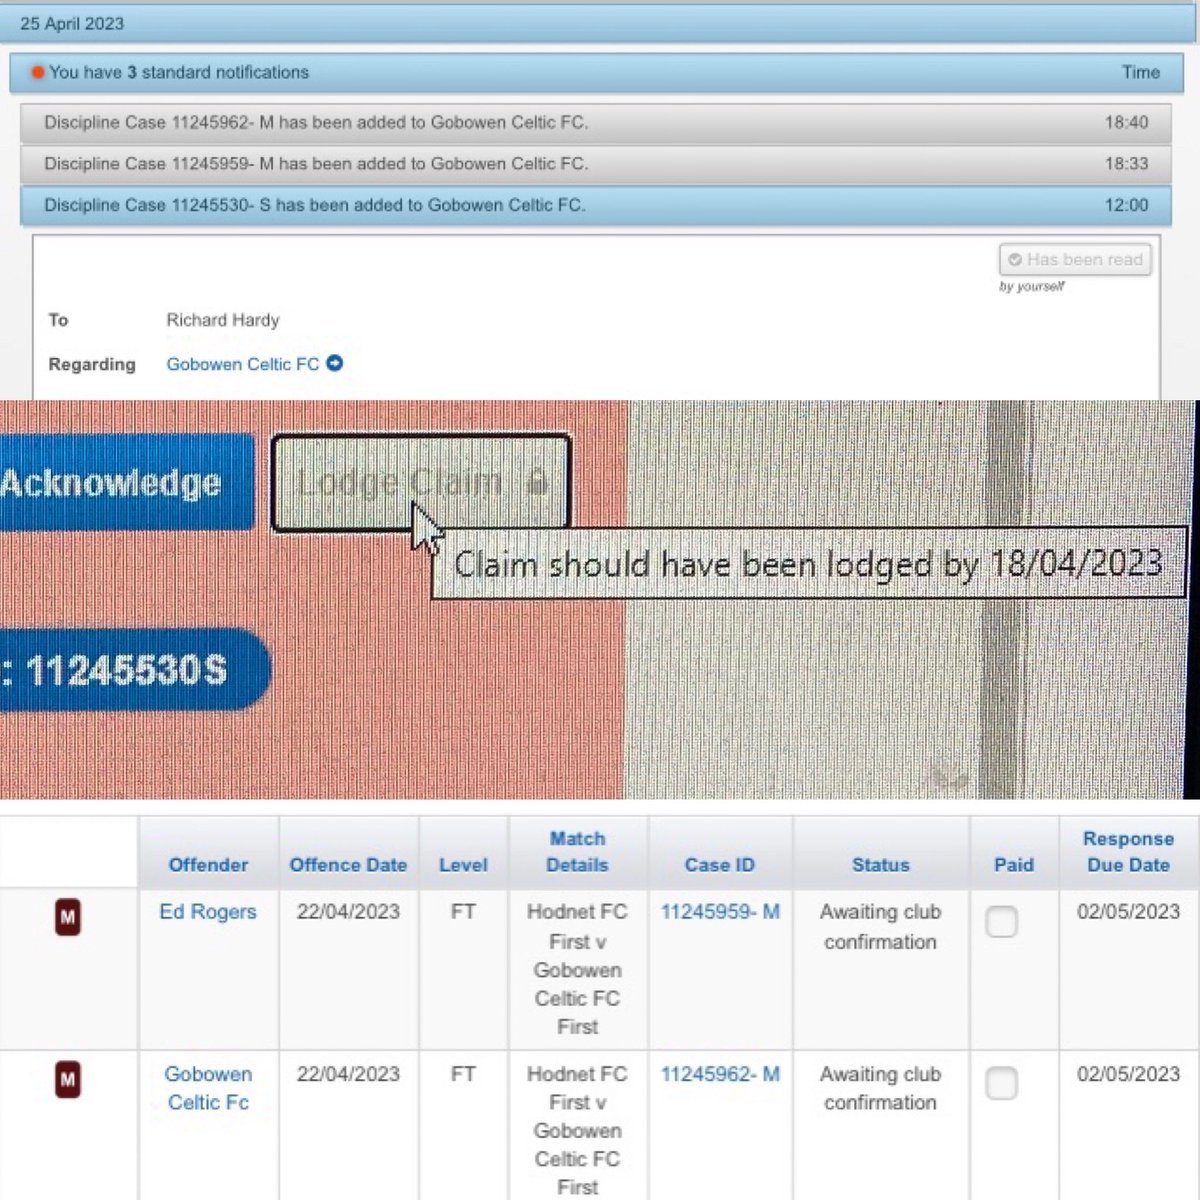Click the padlock icon on Lodge Claim

pyautogui.click(x=537, y=482)
